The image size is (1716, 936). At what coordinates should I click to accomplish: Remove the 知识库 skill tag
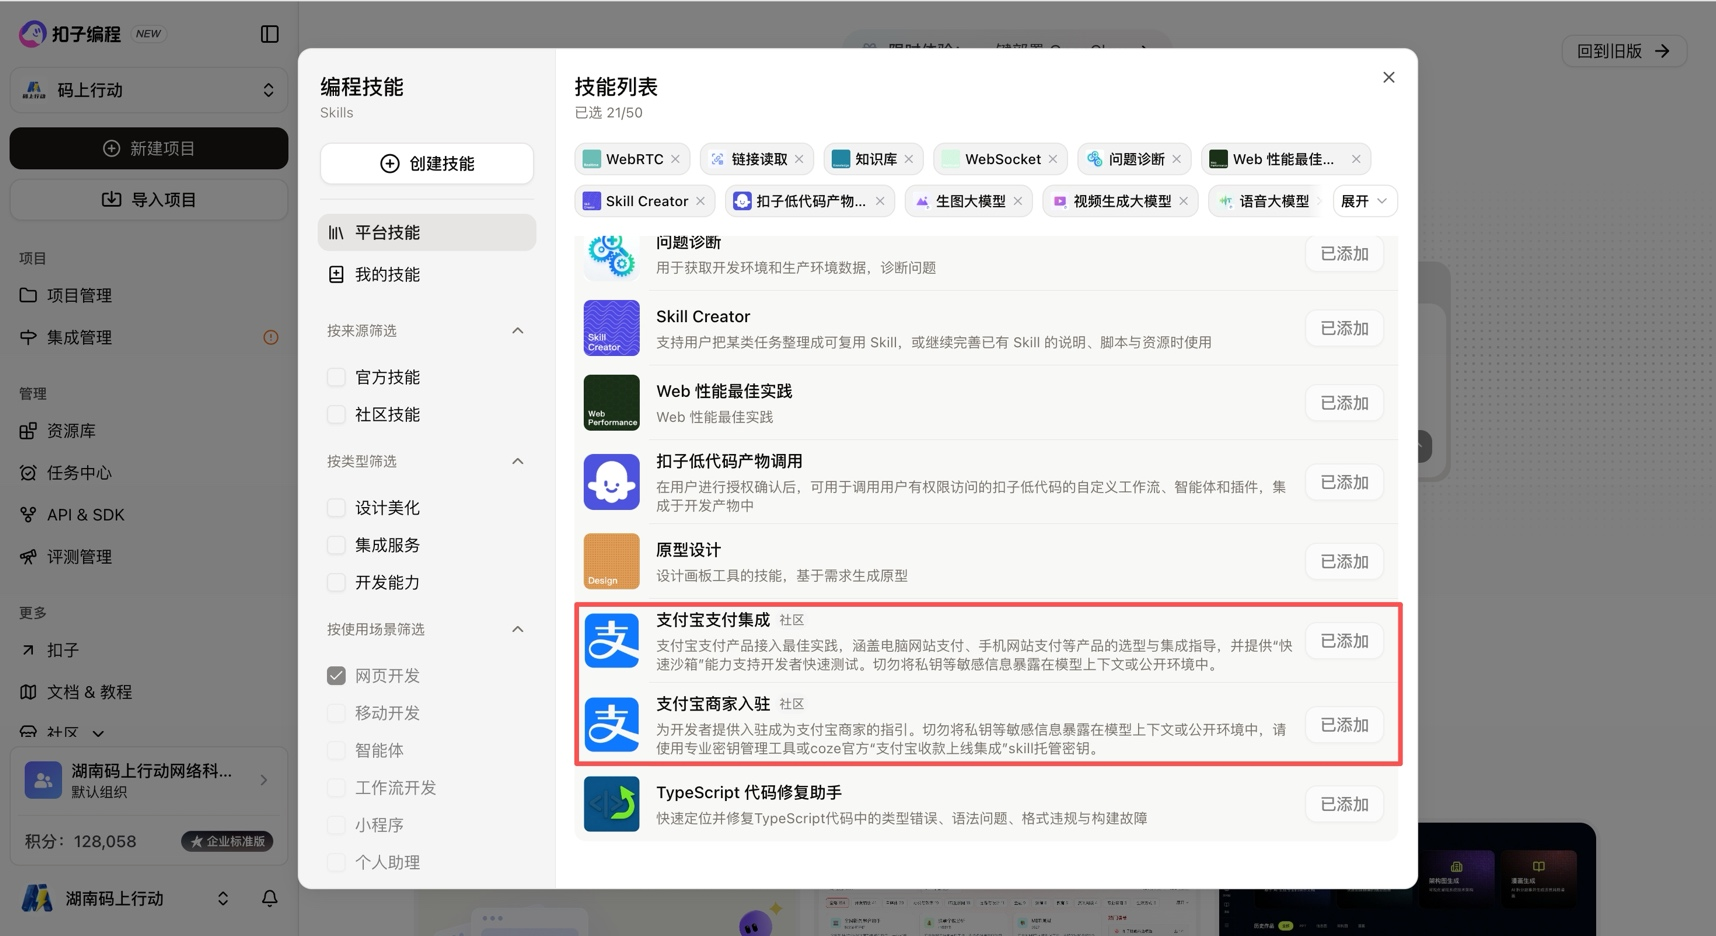[908, 159]
